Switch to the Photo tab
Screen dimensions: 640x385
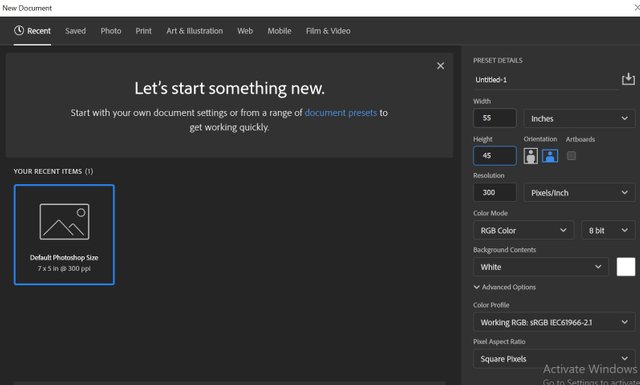coord(111,31)
